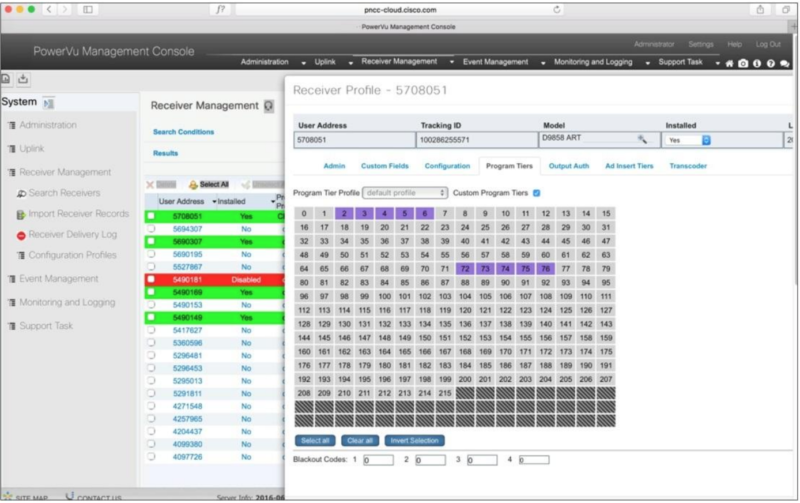Switch to the Admin tab

coord(334,166)
